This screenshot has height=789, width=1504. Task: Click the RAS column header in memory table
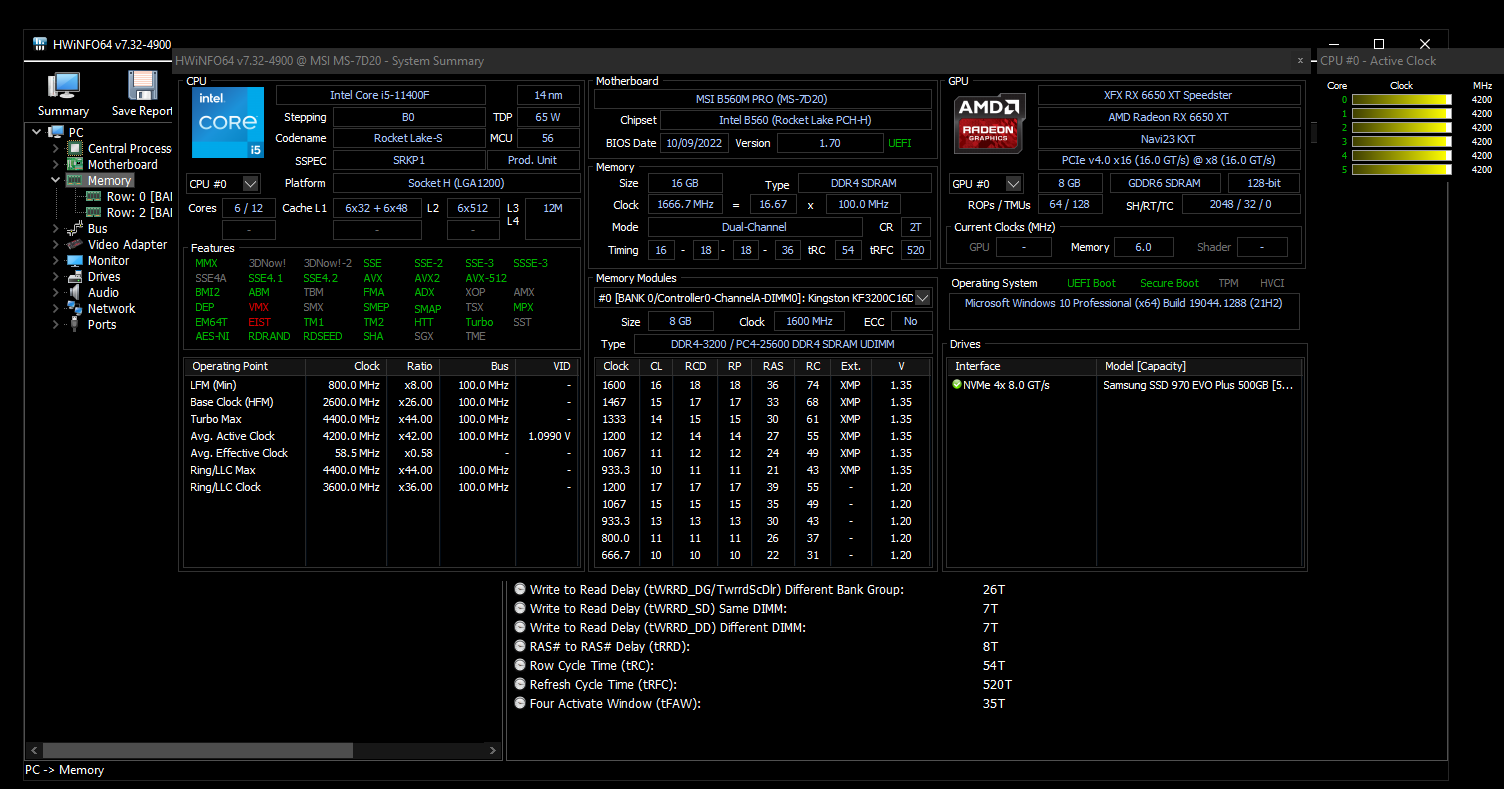pos(772,366)
